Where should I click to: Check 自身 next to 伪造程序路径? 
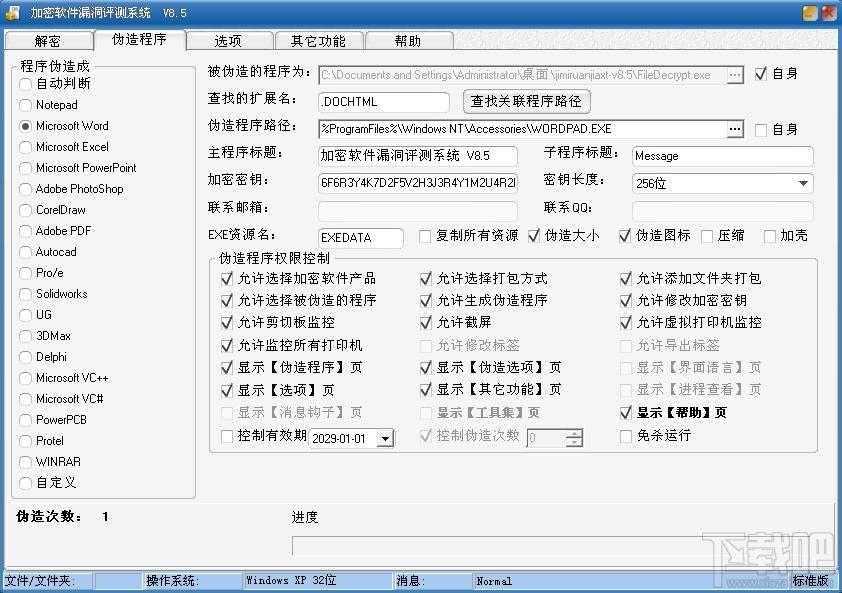(761, 130)
